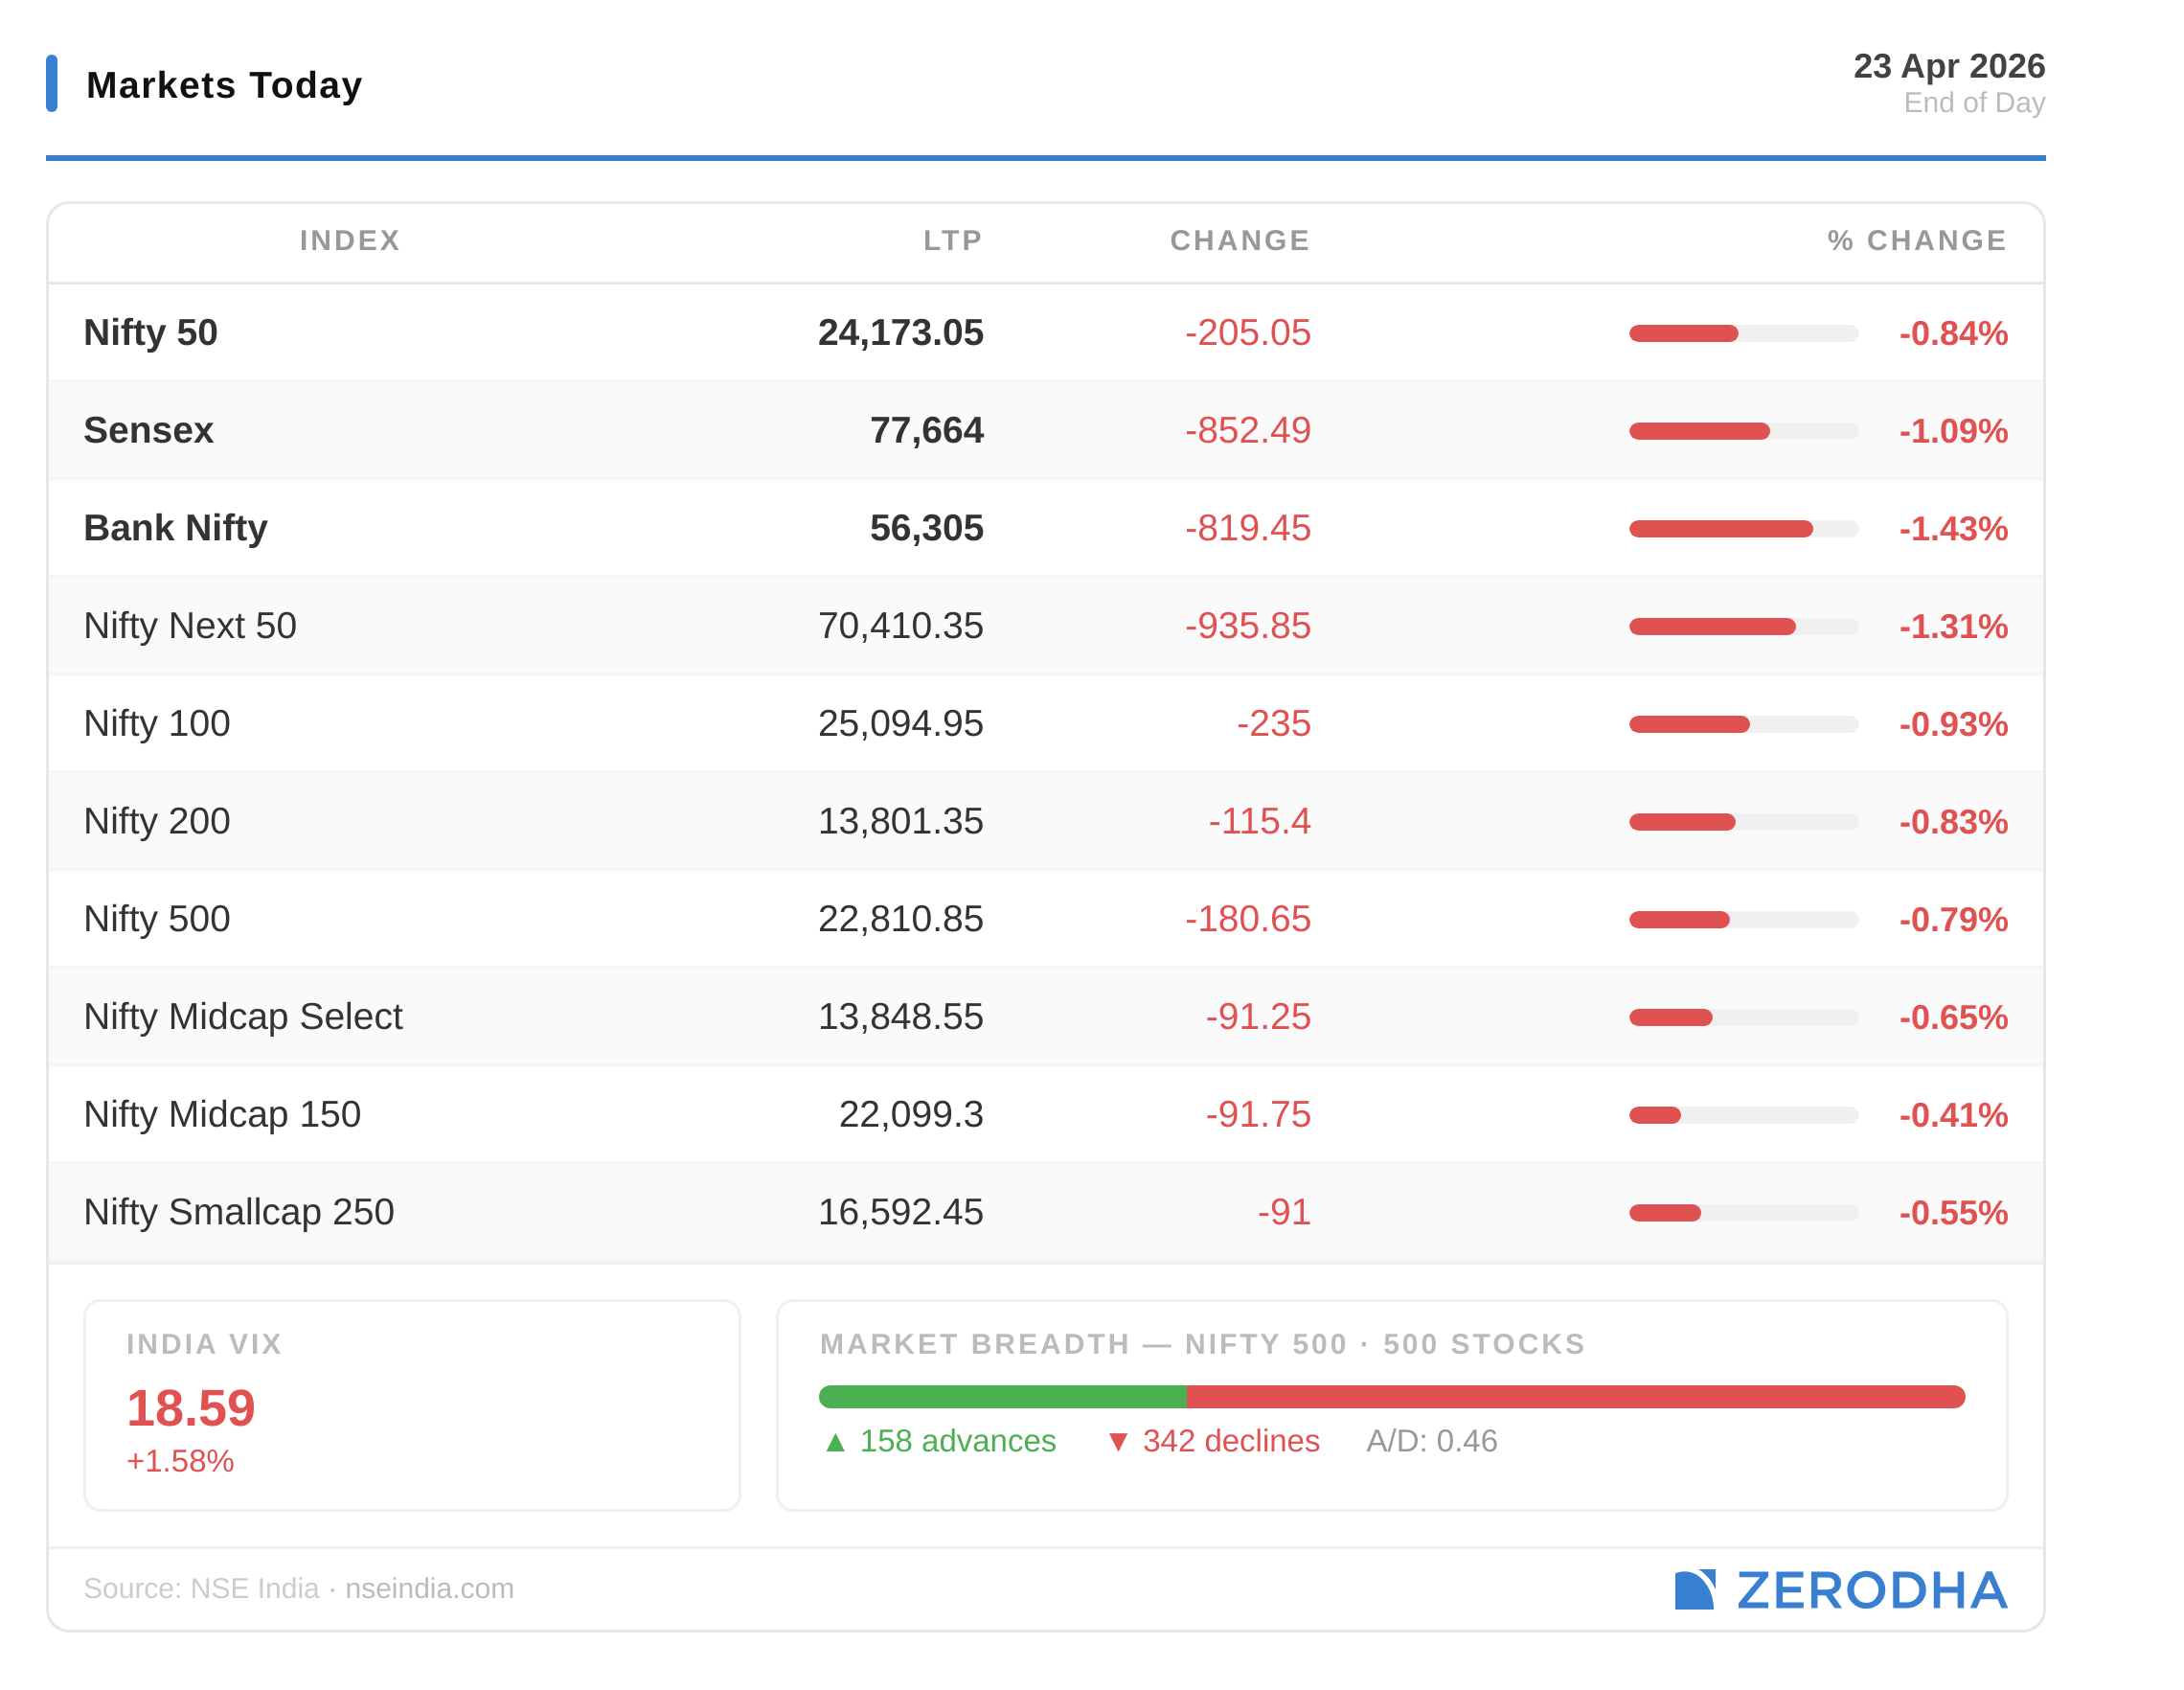
Task: Click the India VIX value 18.59
Action: pos(191,1408)
